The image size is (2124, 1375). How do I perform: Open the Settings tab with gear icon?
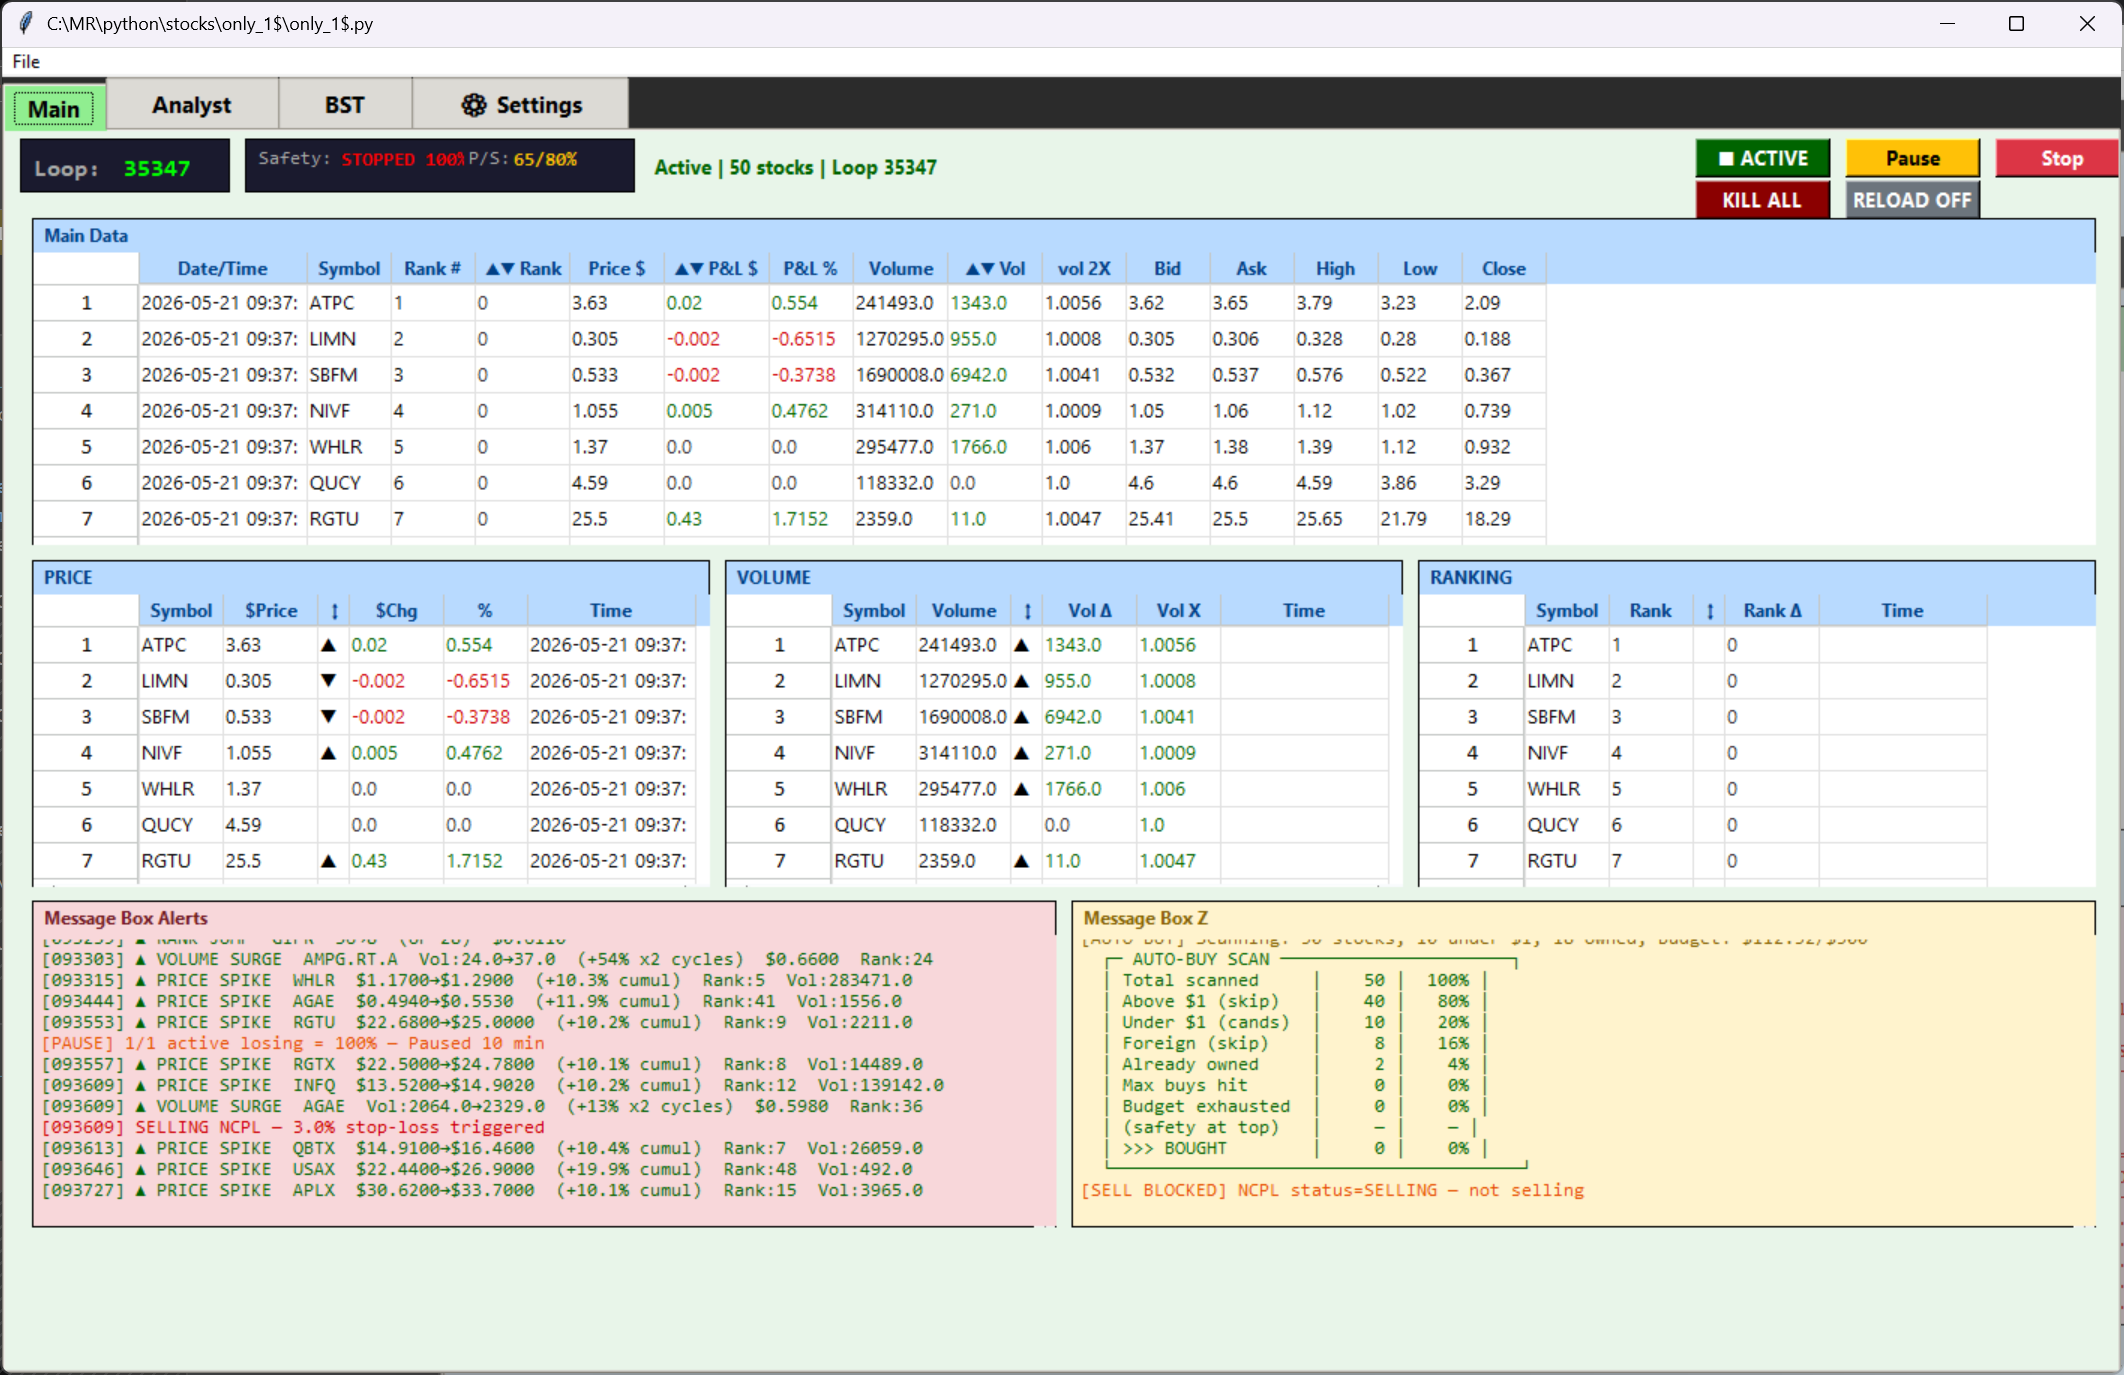tap(521, 105)
